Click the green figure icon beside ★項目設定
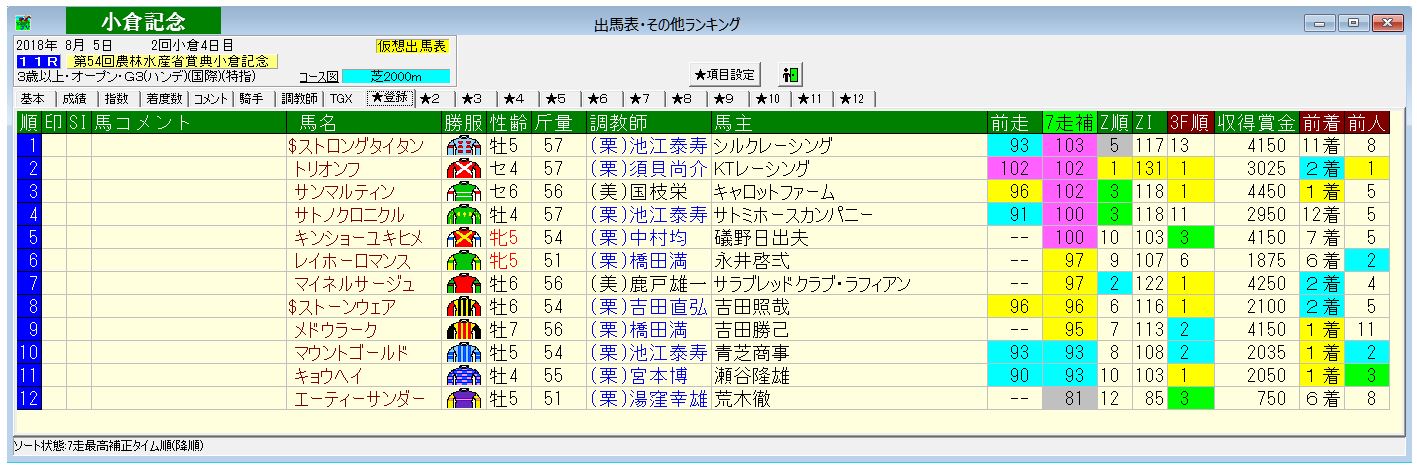The image size is (1417, 470). (791, 74)
